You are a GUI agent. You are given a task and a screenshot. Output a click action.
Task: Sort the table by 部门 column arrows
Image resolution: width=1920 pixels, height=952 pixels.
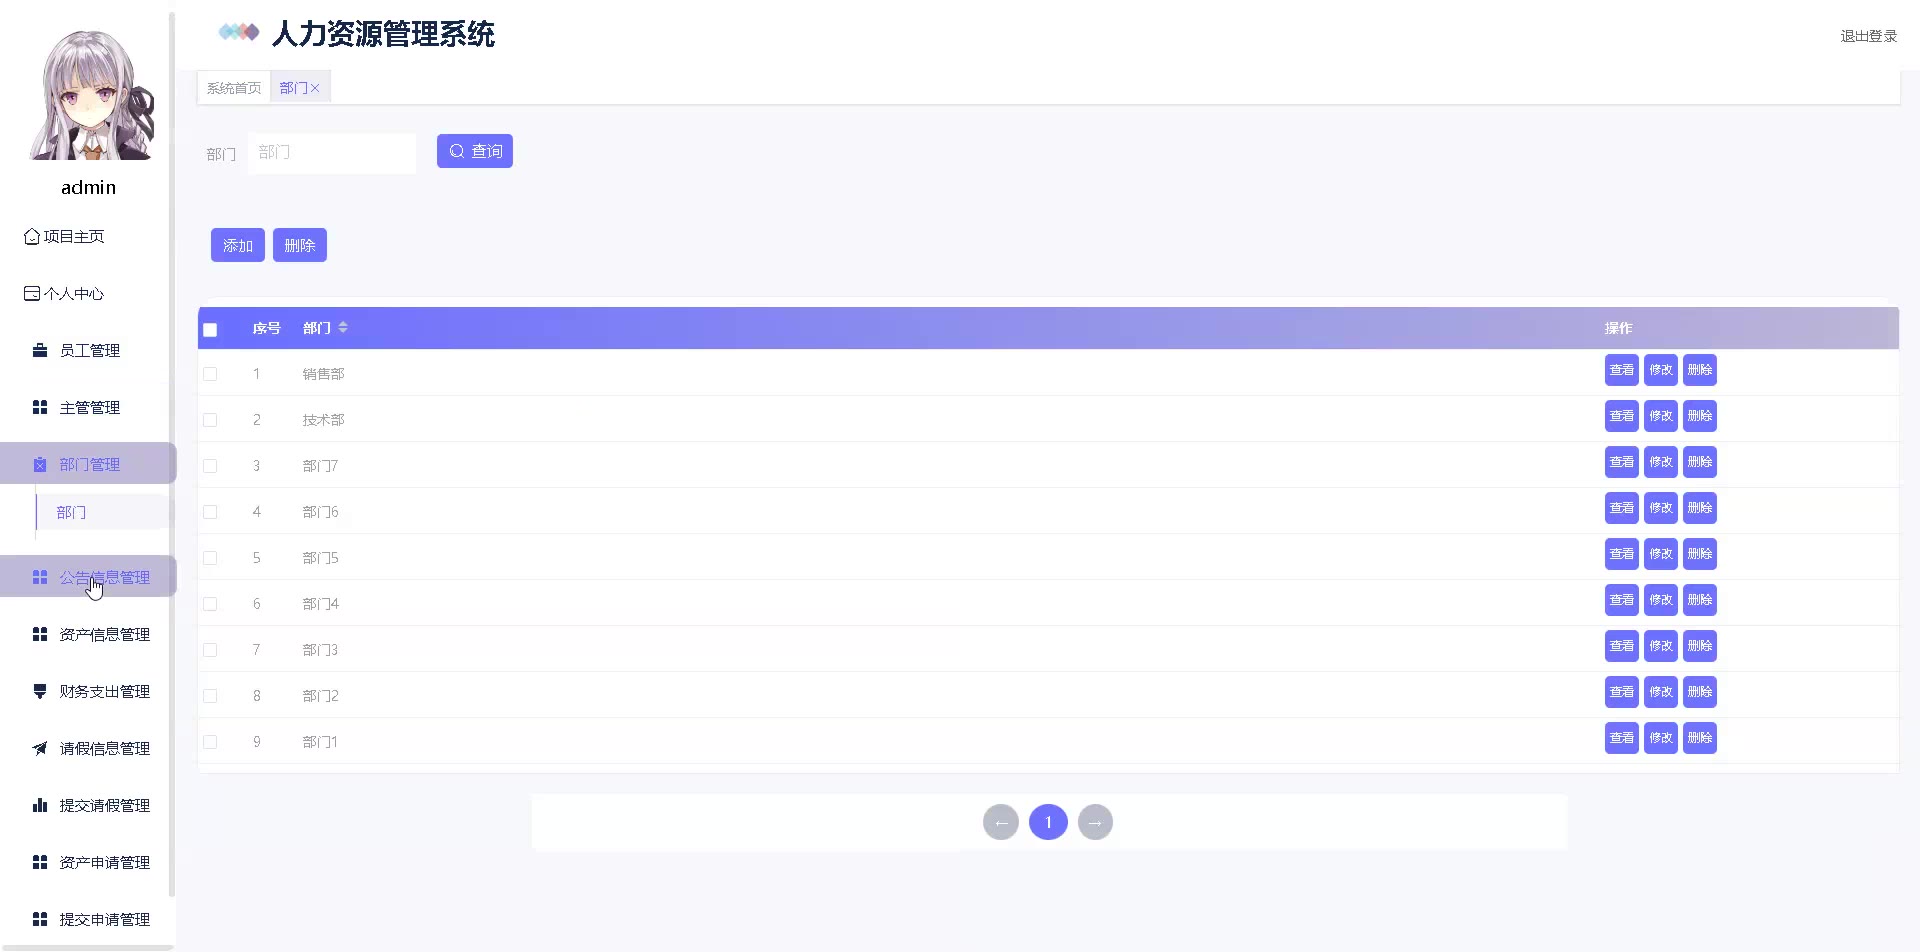(x=343, y=328)
